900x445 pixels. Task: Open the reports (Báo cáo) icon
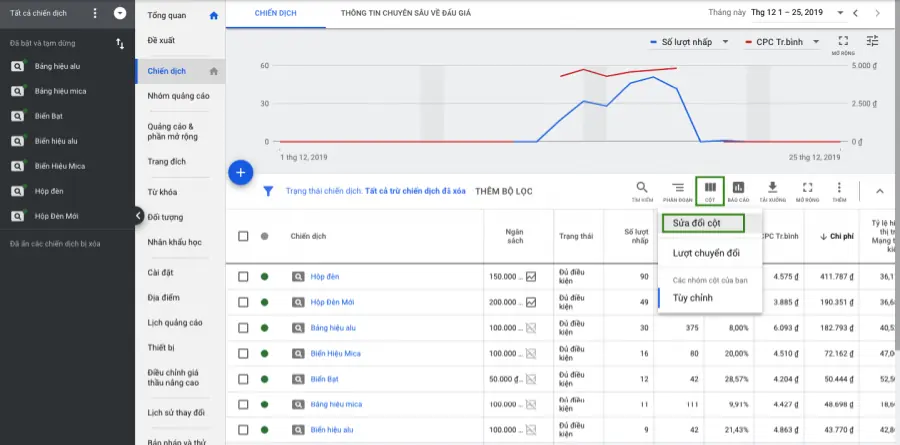pos(739,189)
